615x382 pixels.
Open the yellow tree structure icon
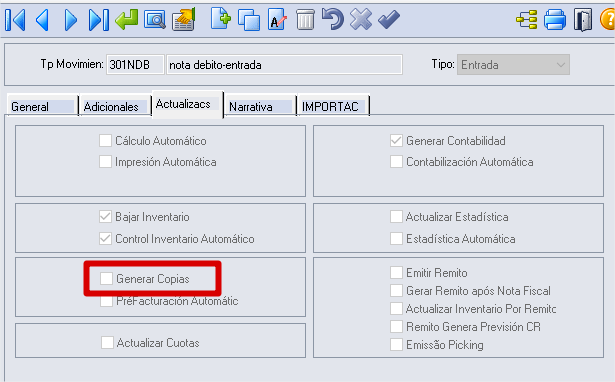point(527,20)
